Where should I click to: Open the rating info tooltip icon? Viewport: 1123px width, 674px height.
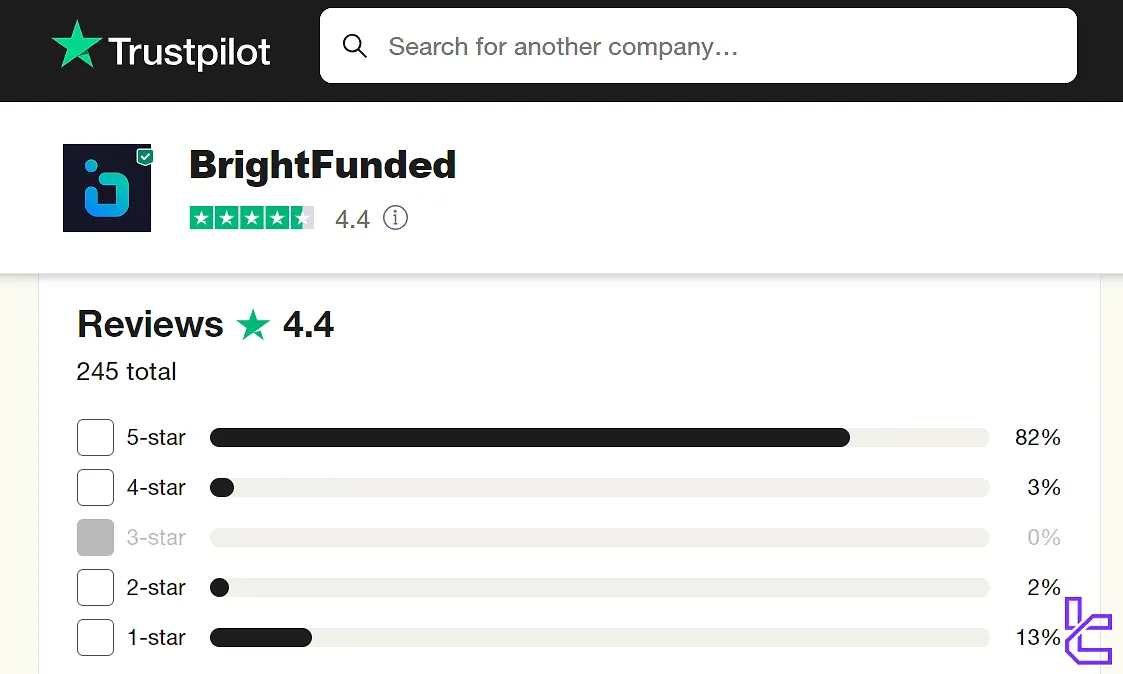[395, 217]
